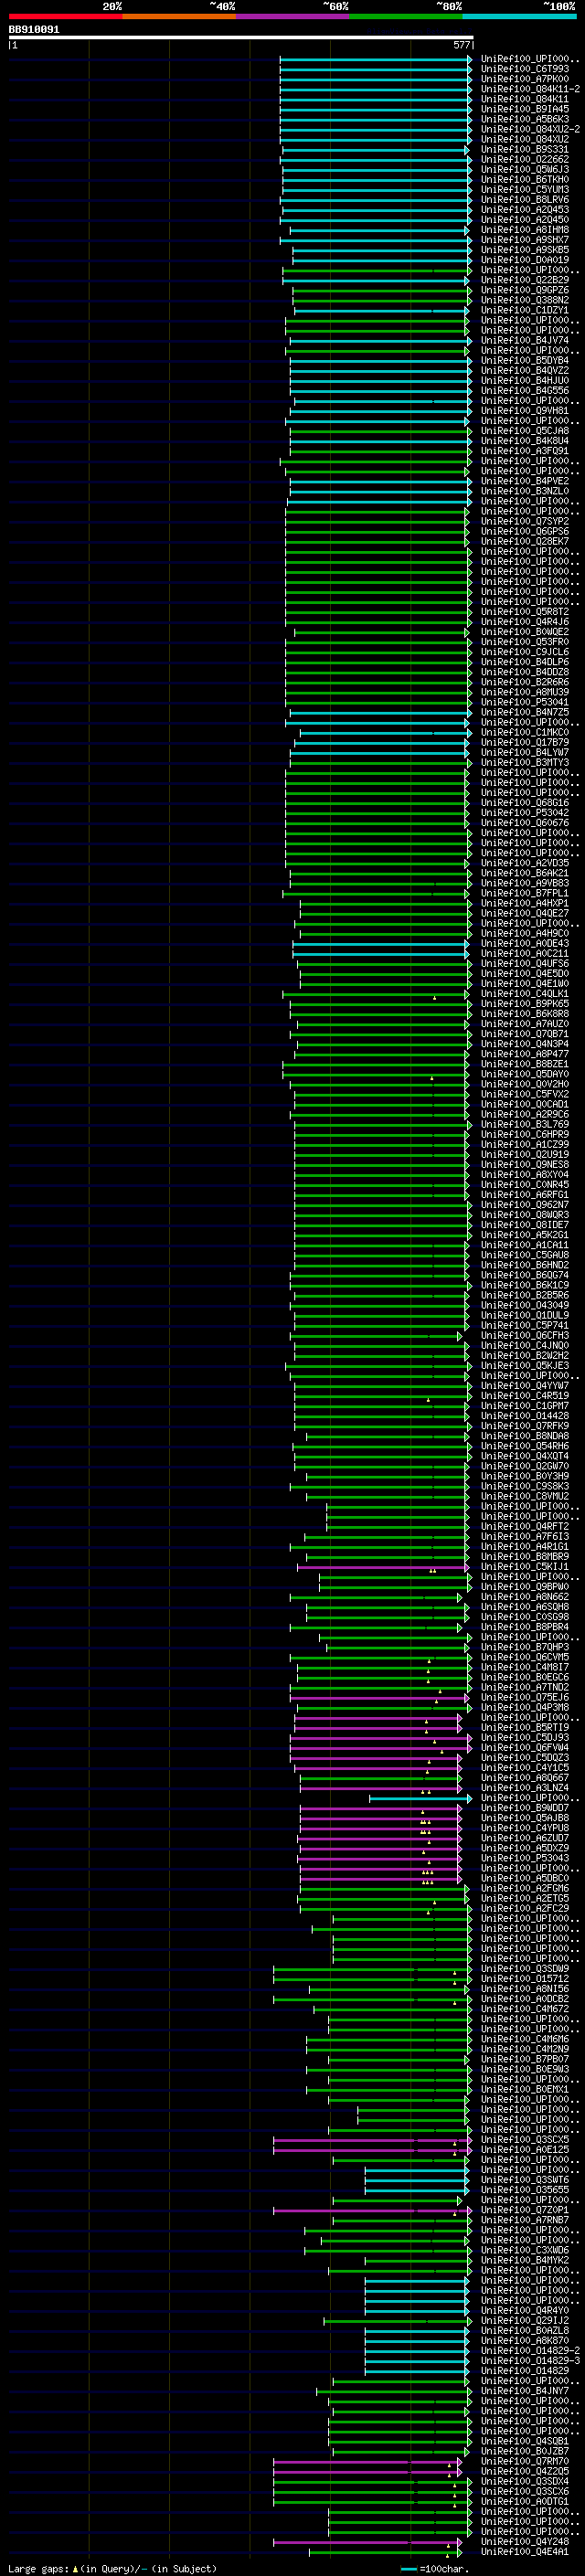Click the green ~80% identity legend segment
Screen dimensions: 585x2576
pos(406,16)
